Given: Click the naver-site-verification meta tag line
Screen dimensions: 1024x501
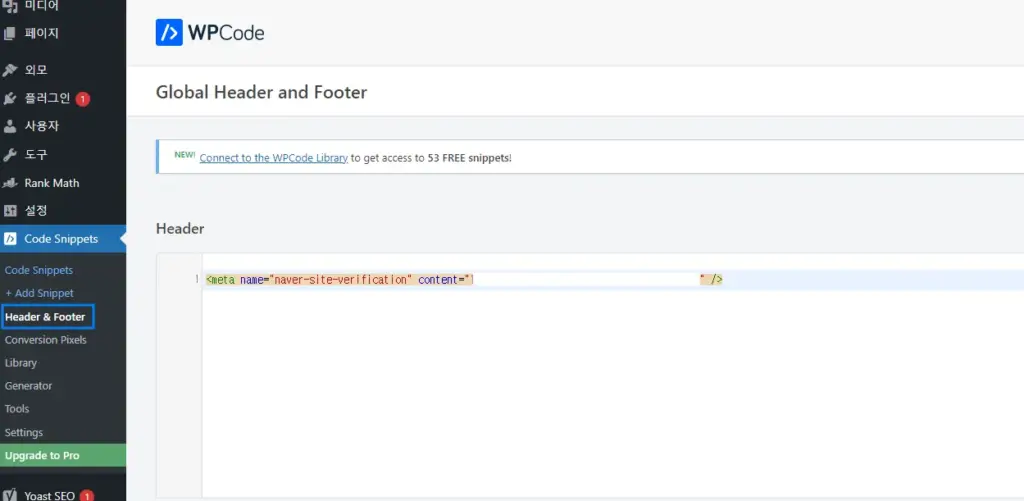Looking at the screenshot, I should (464, 280).
